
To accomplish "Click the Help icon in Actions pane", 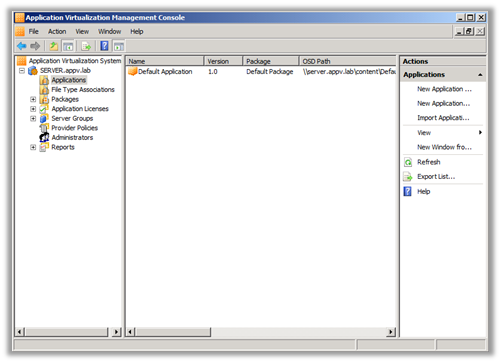I will point(407,191).
